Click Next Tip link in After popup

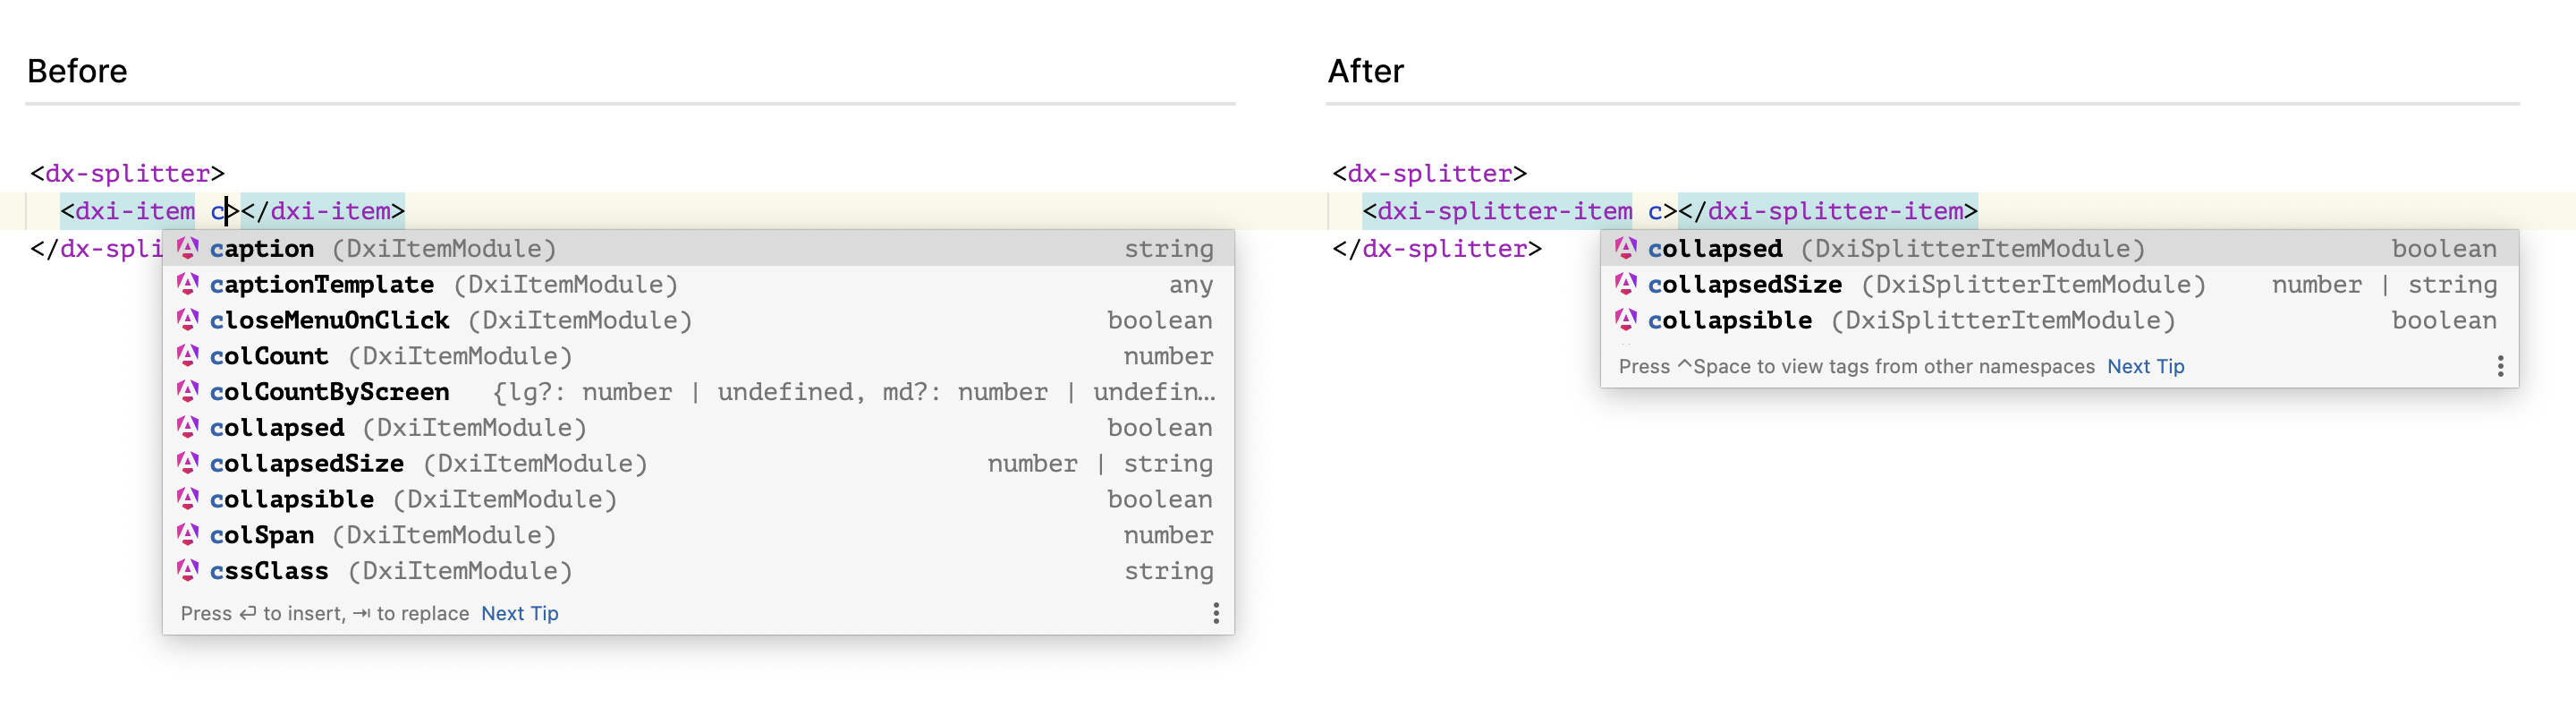[x=2146, y=366]
